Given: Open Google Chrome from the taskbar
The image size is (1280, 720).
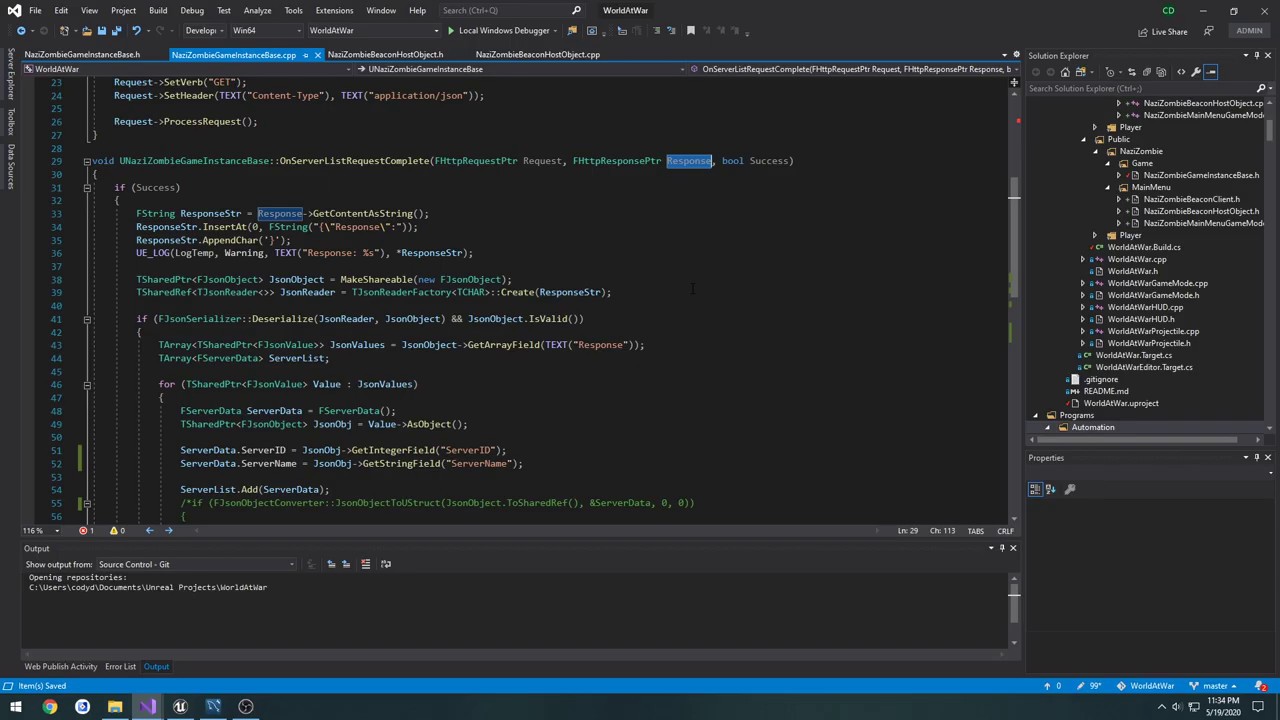Looking at the screenshot, I should coord(49,707).
